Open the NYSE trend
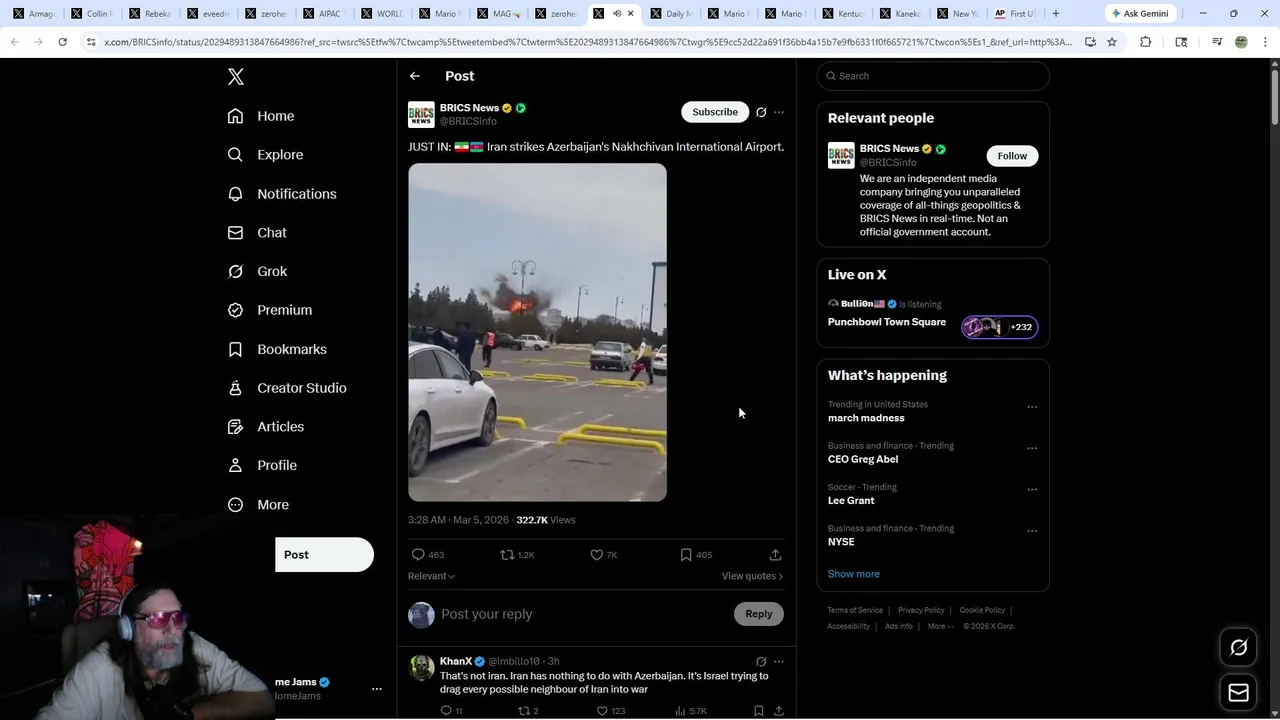The image size is (1280, 720). [x=841, y=542]
